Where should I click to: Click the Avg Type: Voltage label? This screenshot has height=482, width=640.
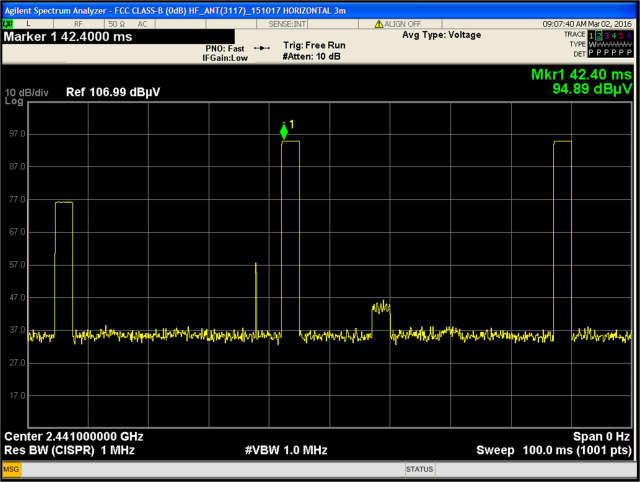pos(442,35)
